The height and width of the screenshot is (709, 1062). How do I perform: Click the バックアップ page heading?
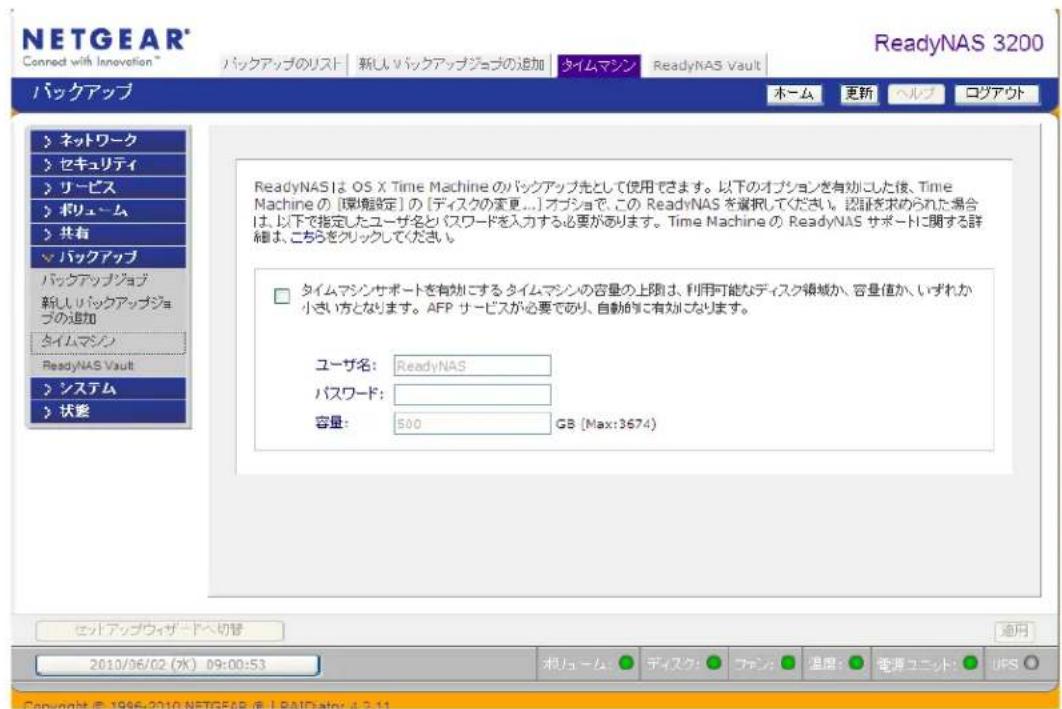pos(82,91)
